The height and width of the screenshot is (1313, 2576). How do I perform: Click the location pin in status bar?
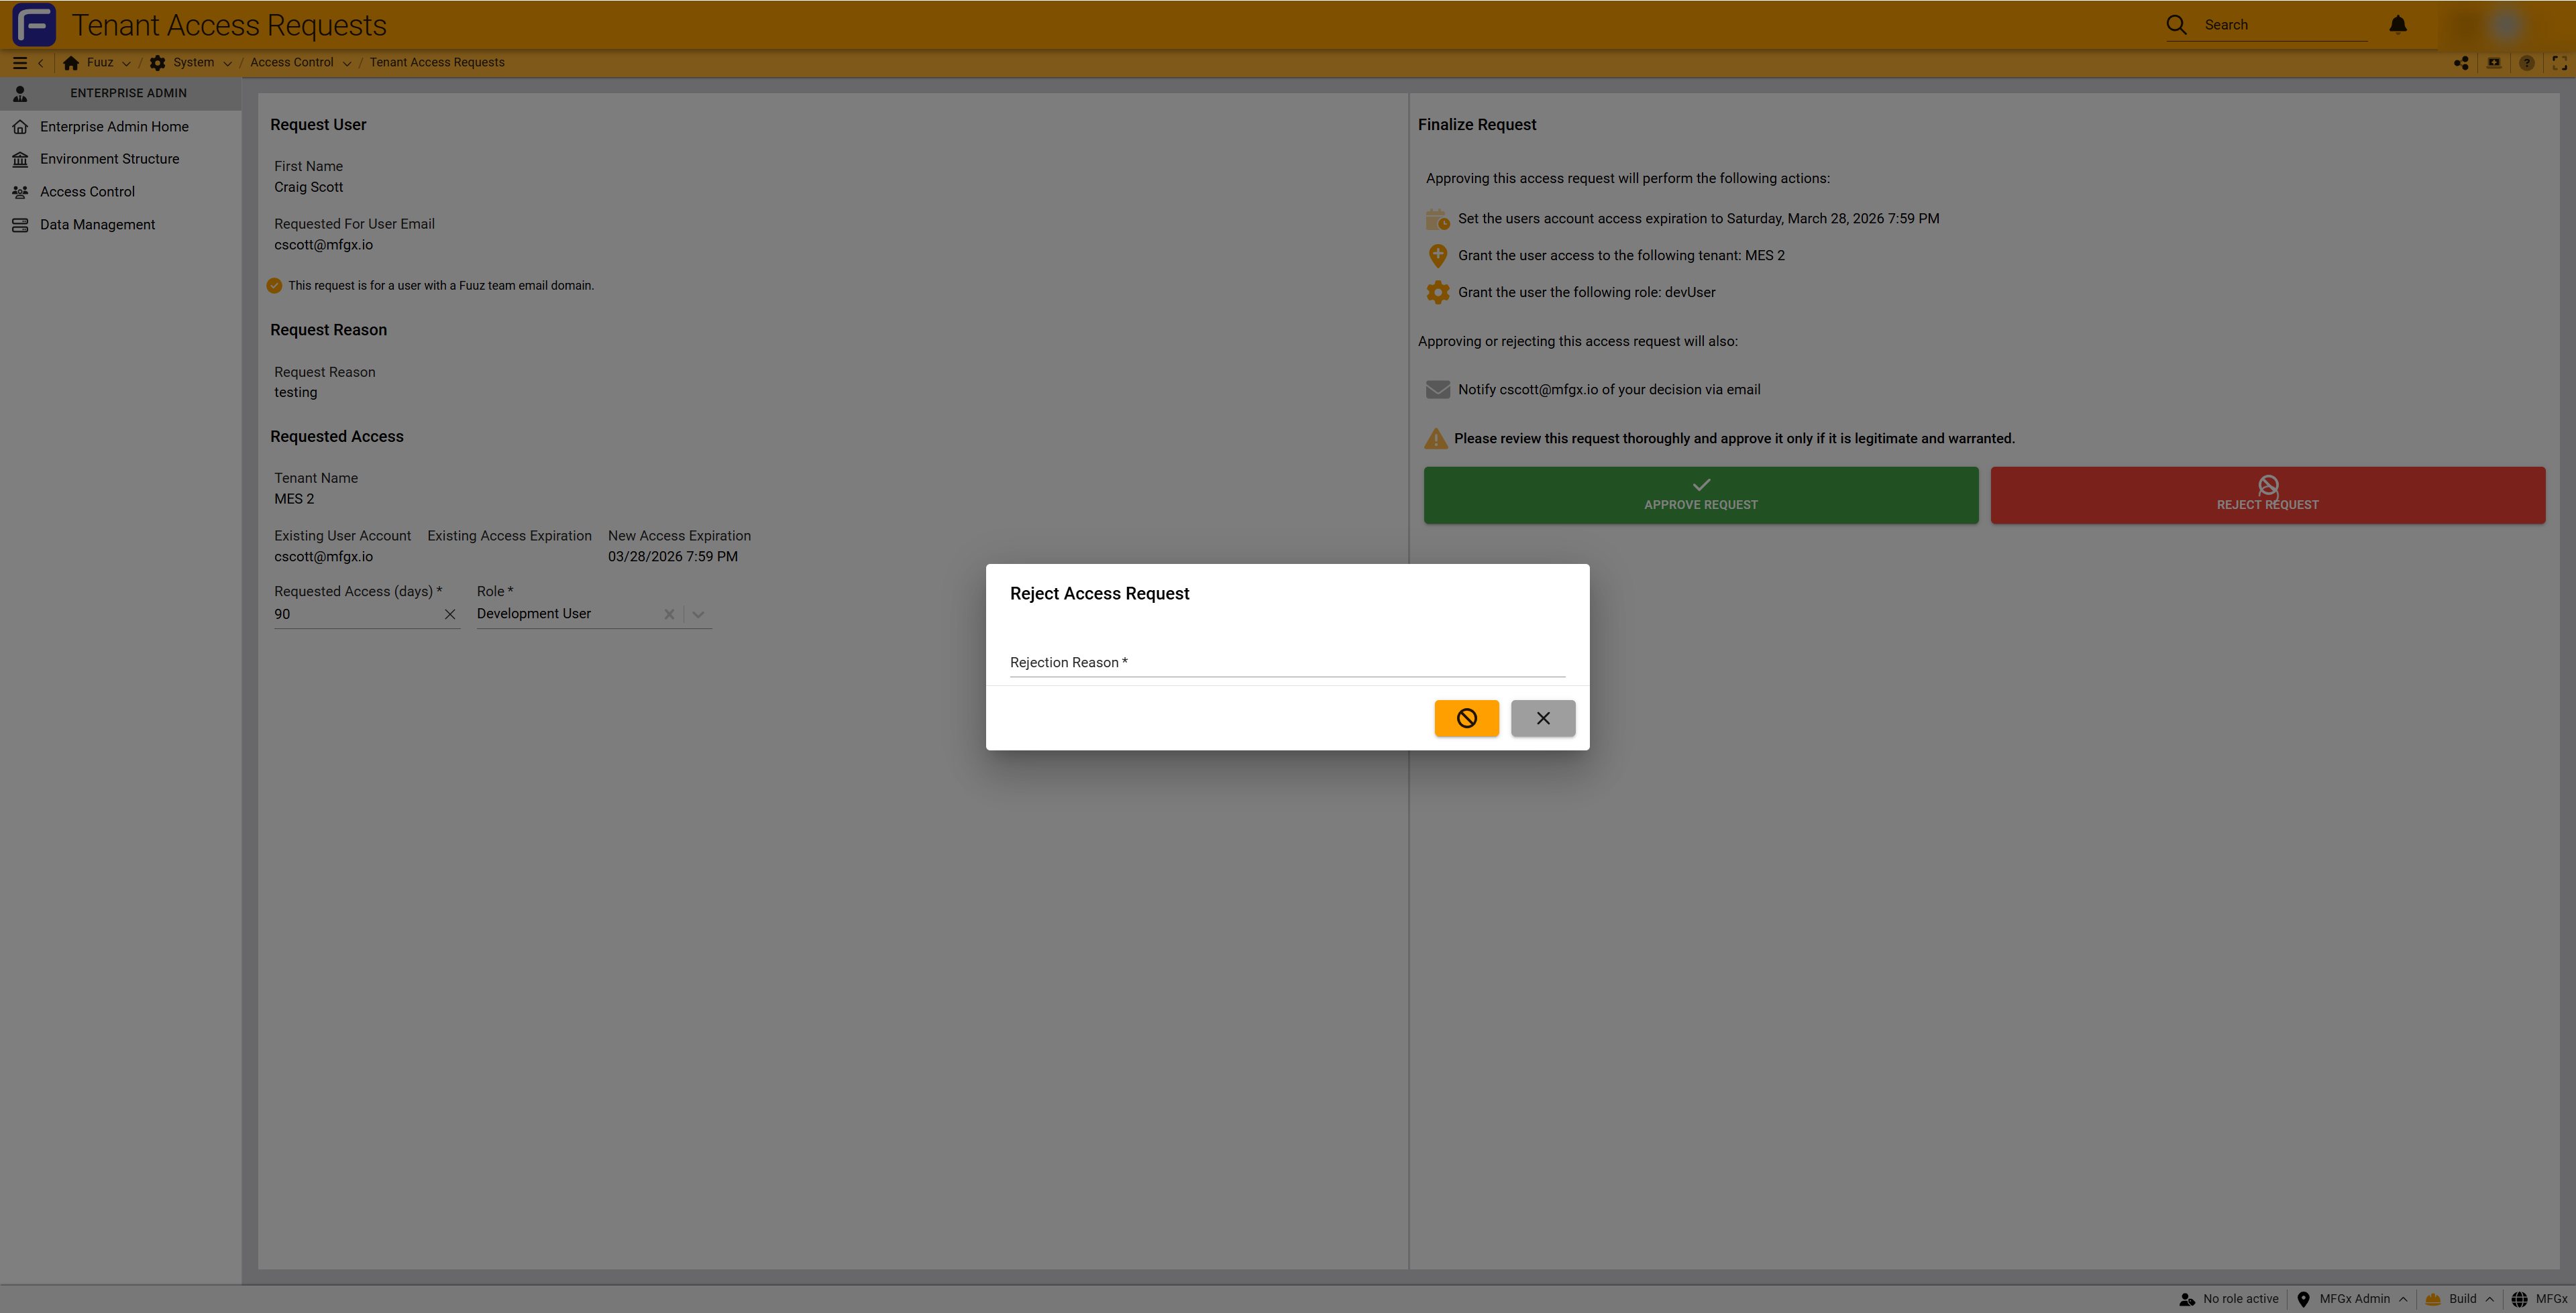2304,1299
